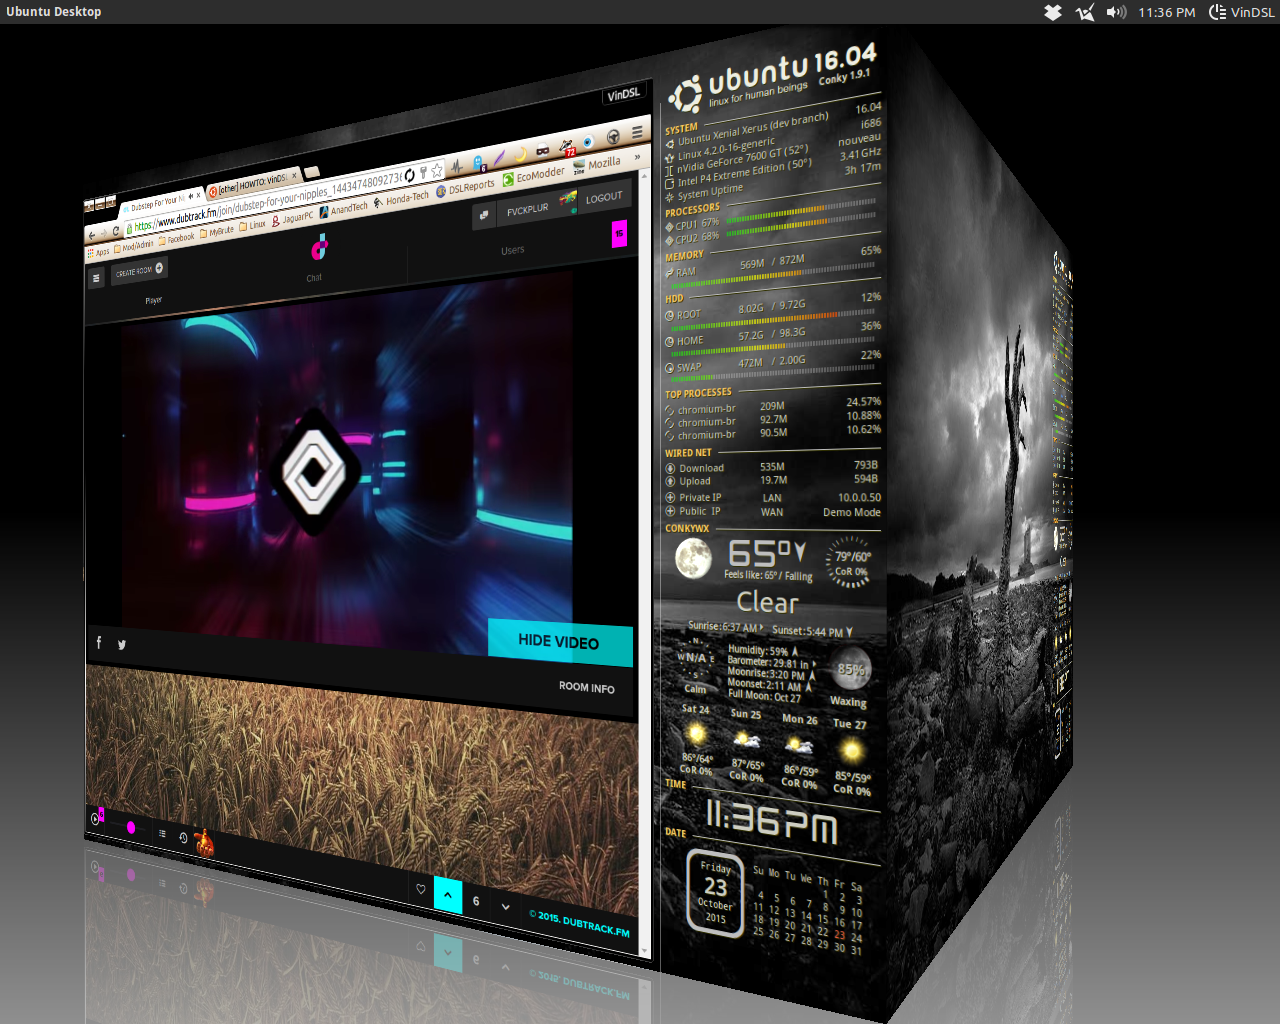Image resolution: width=1280 pixels, height=1024 pixels.
Task: Expand the Linux bookmark folder
Action: pos(252,226)
